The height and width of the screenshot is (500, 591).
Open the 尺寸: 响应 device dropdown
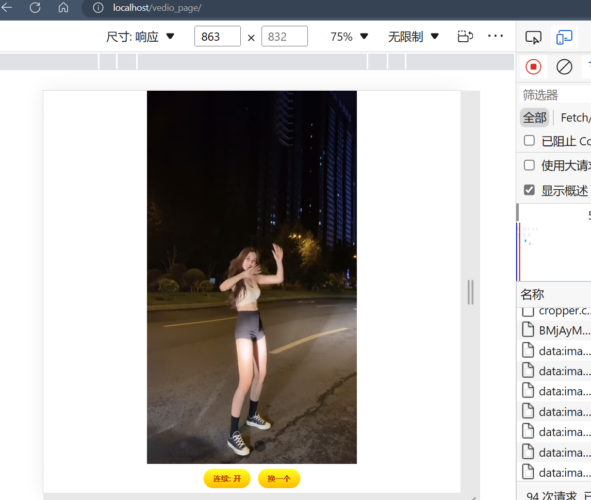coord(140,37)
